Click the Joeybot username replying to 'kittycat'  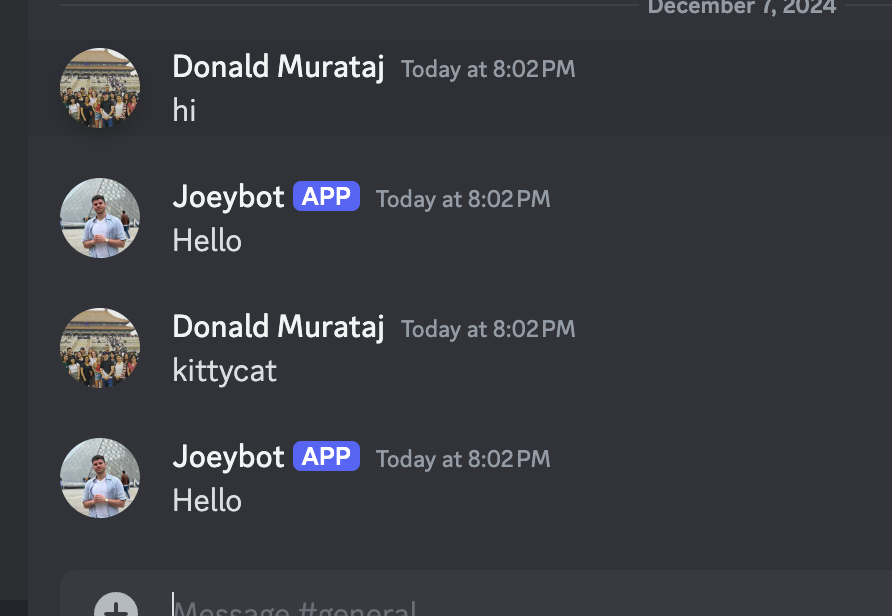coord(228,457)
